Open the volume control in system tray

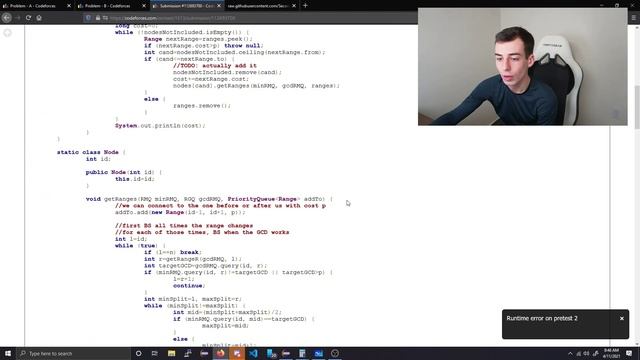587,353
